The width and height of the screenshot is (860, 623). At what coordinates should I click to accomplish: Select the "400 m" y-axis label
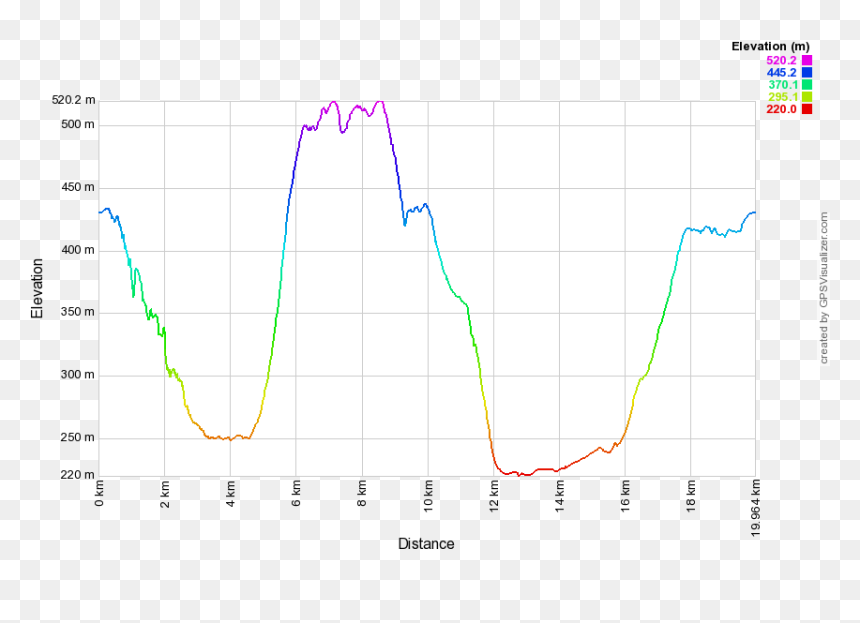(x=78, y=250)
